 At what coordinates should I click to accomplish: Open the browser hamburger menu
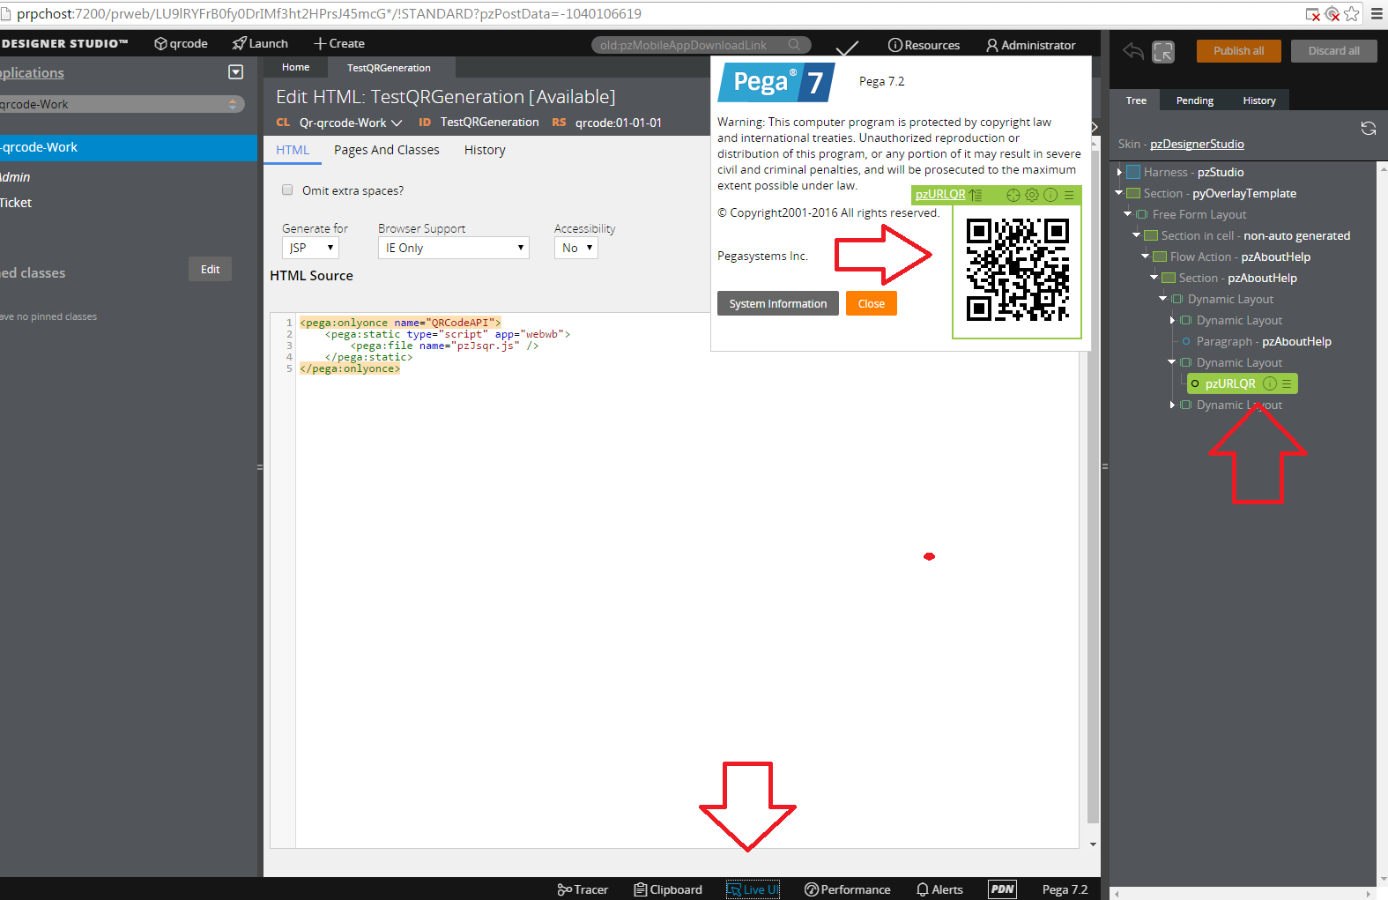click(x=1377, y=14)
